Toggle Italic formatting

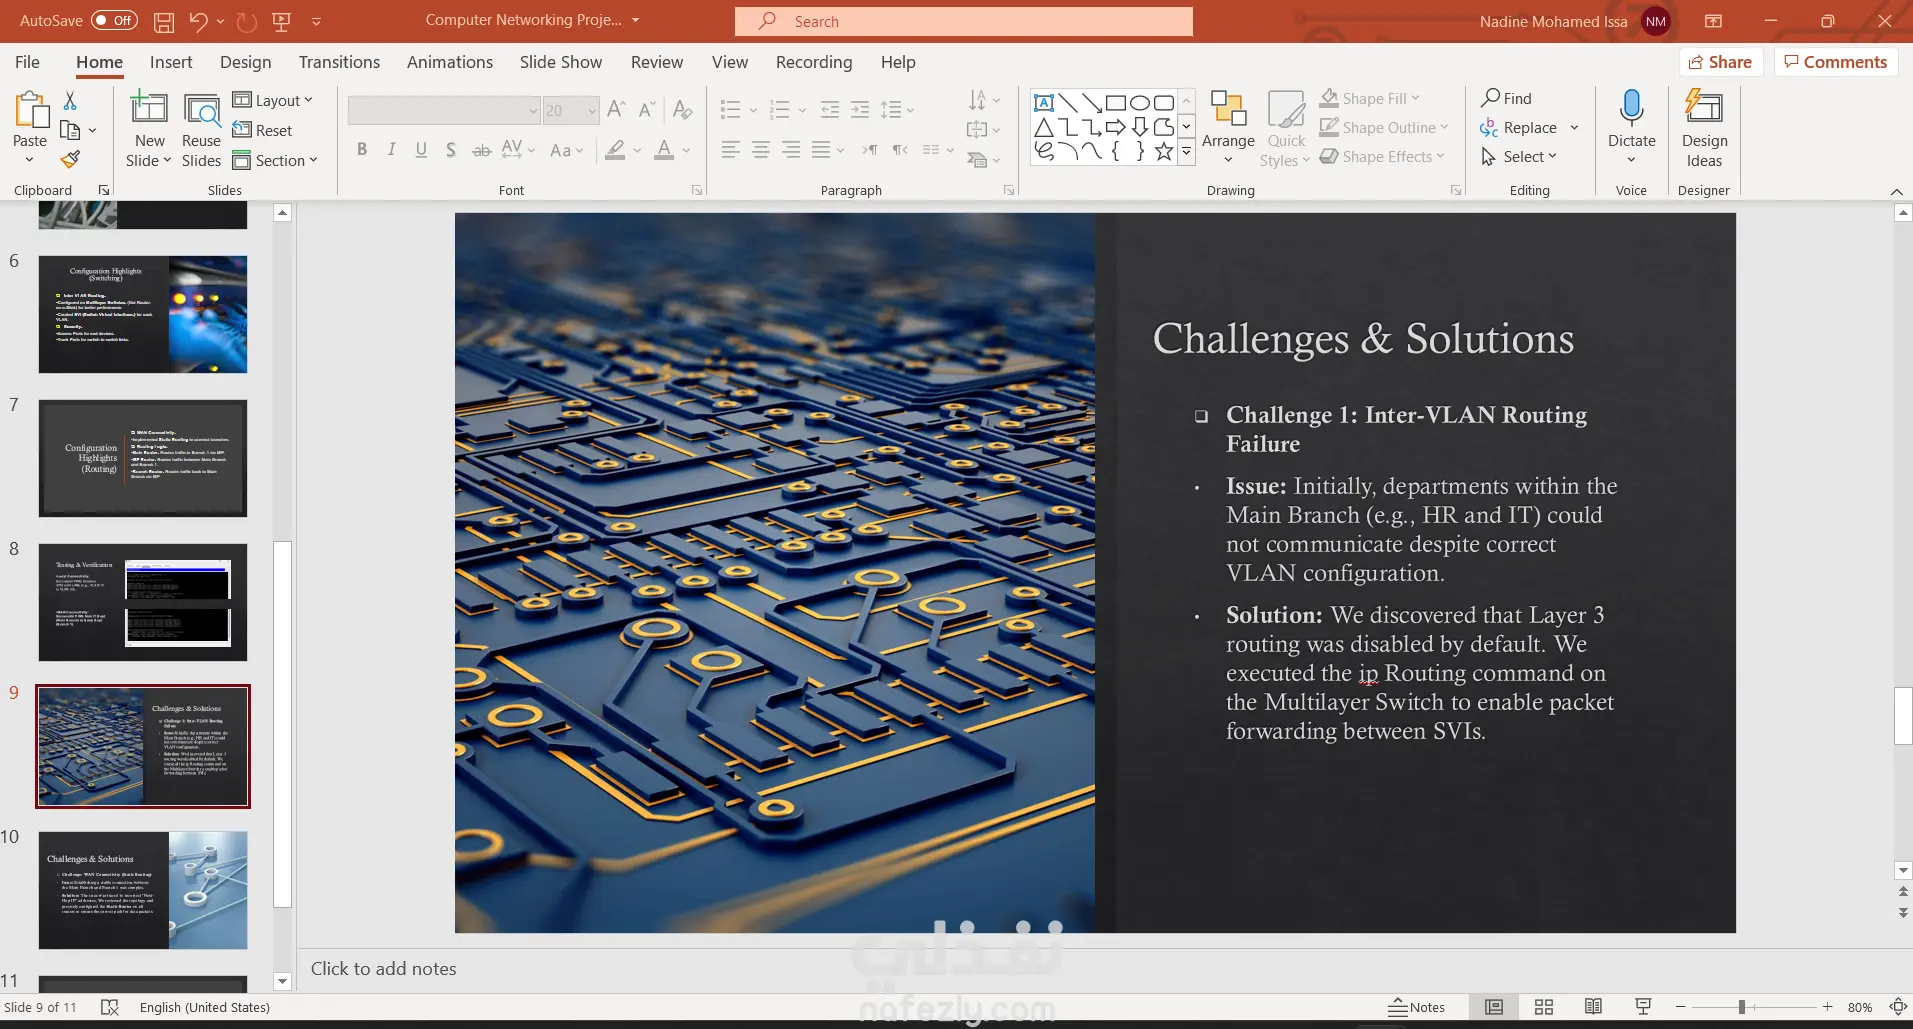pyautogui.click(x=392, y=150)
